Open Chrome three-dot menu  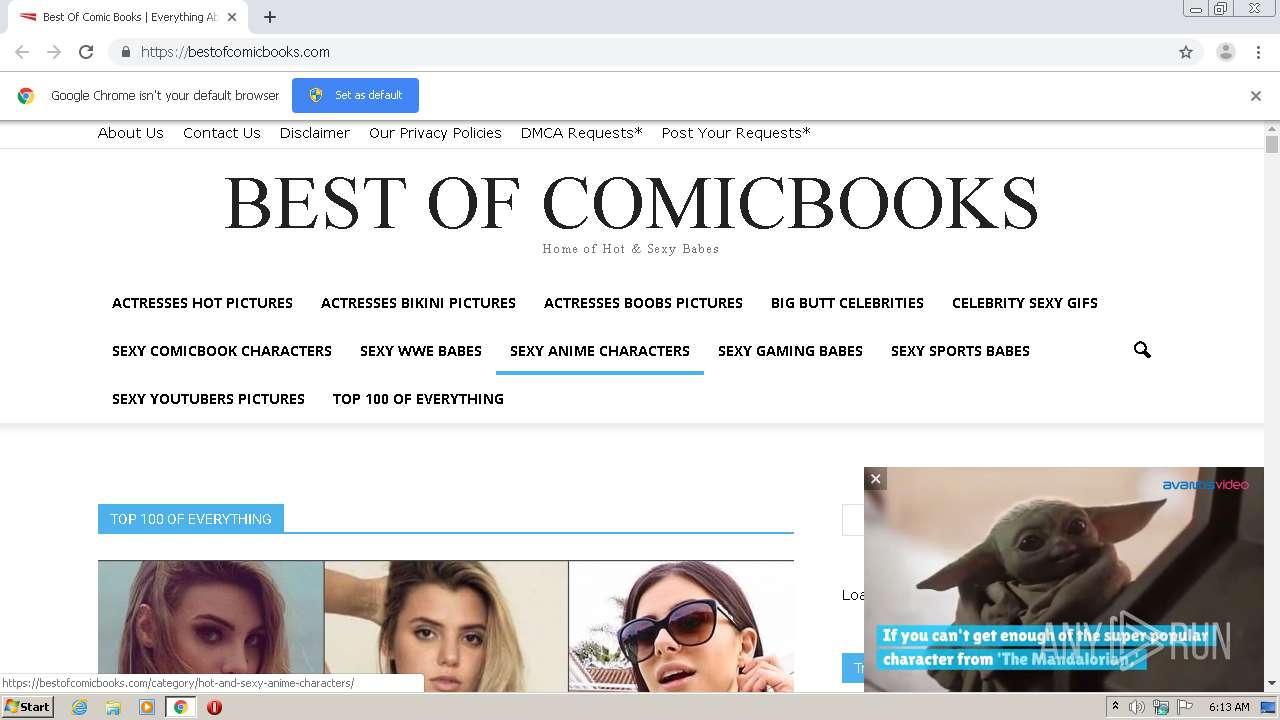(x=1258, y=52)
